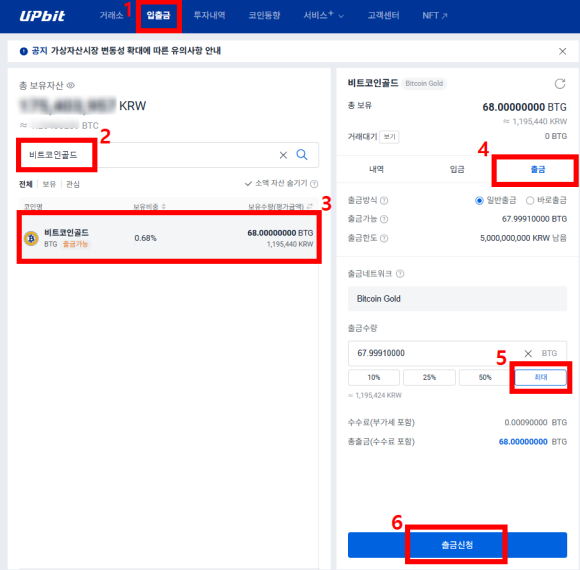Filter coin list by 관심
Viewport: 580px width, 570px height.
[72, 184]
